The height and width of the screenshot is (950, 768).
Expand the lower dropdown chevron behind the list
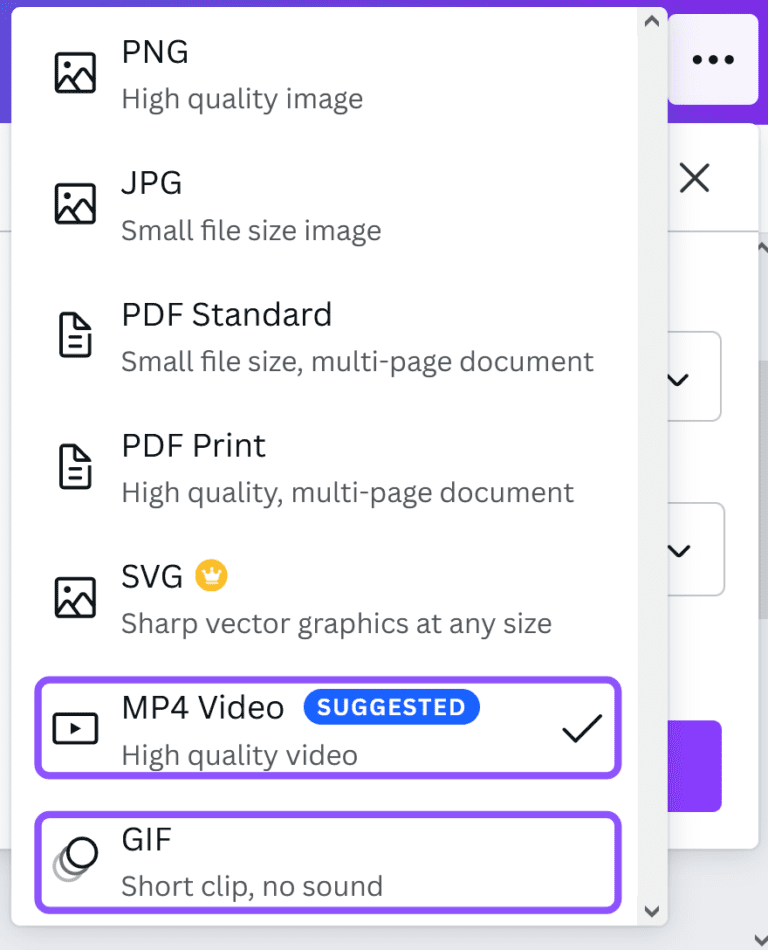[678, 551]
